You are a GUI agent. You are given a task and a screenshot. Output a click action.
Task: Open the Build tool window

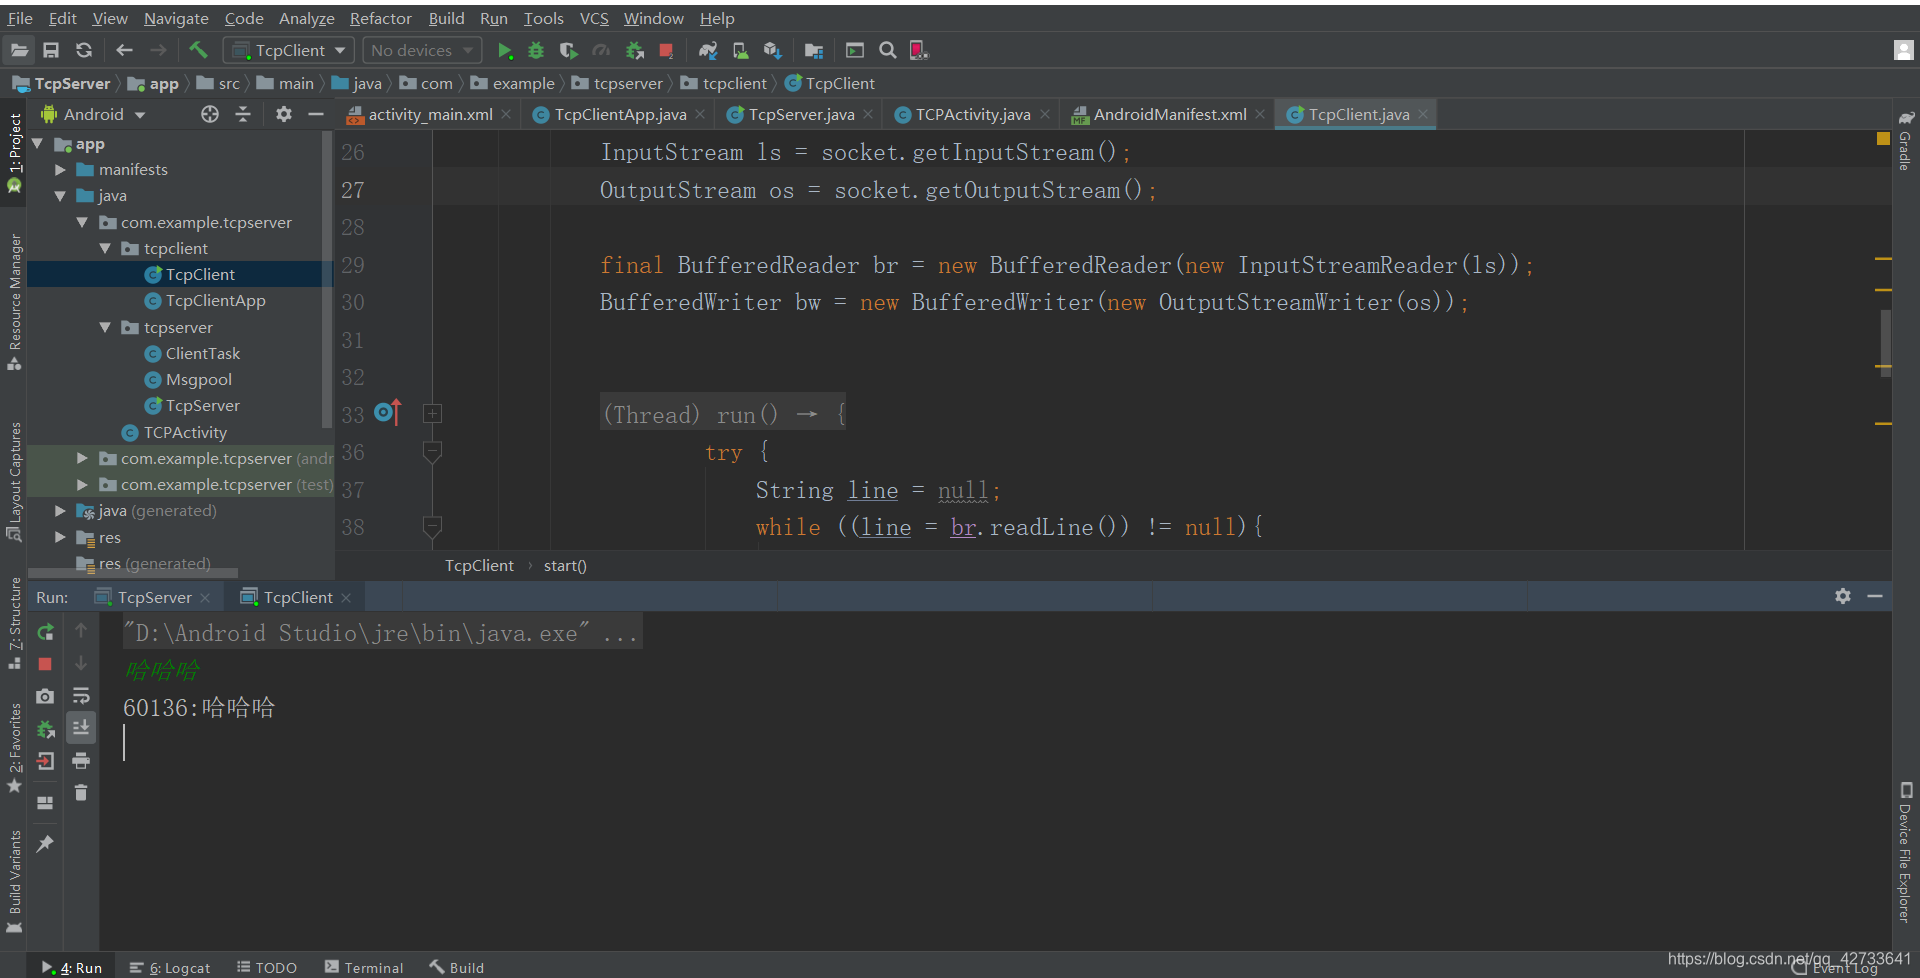(x=457, y=968)
